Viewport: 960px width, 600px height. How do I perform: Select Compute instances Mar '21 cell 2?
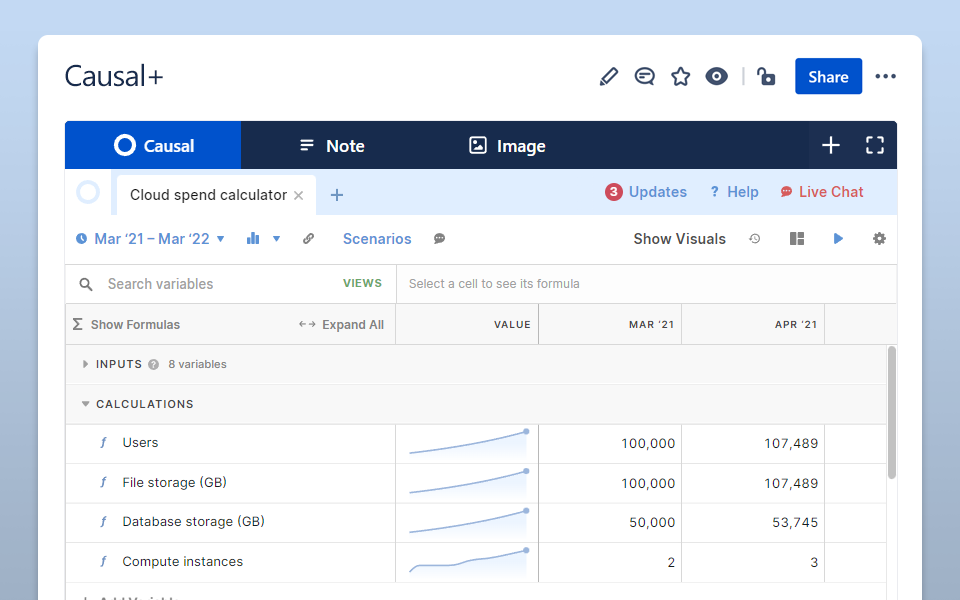pyautogui.click(x=610, y=562)
